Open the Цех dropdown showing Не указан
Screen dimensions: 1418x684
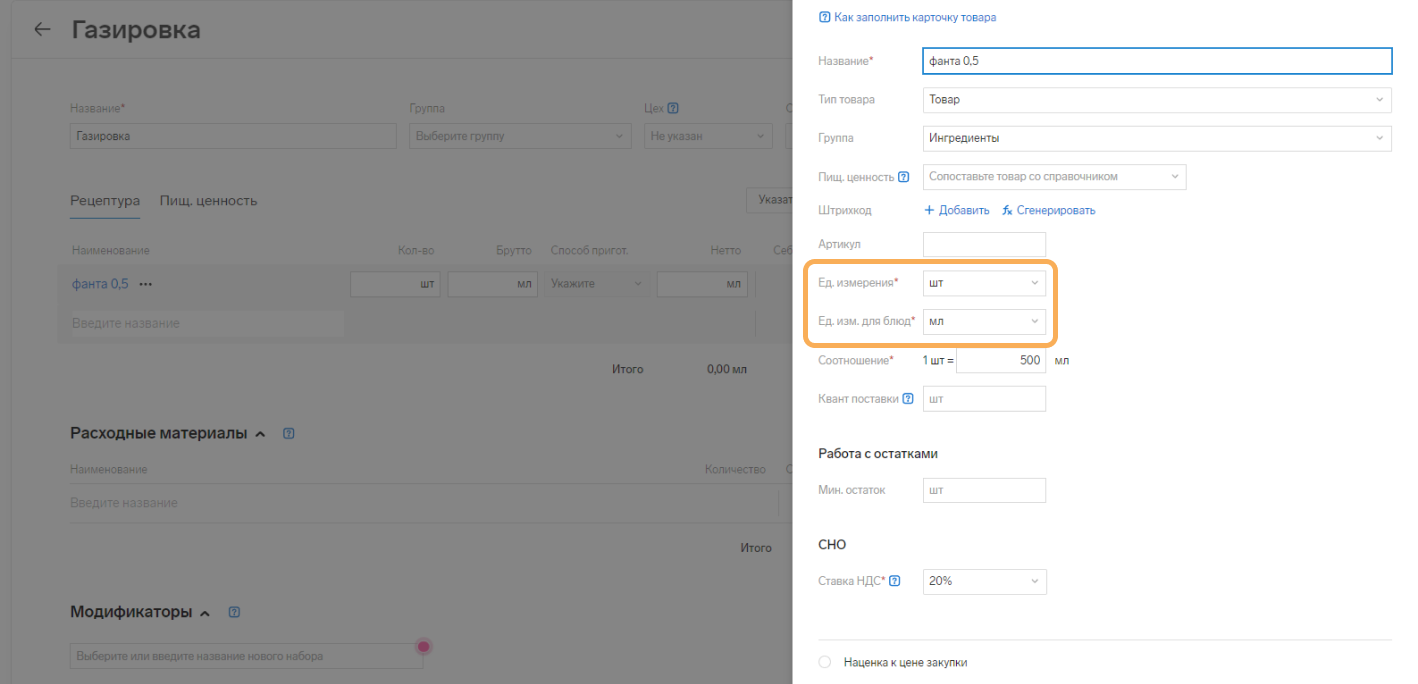pos(707,136)
